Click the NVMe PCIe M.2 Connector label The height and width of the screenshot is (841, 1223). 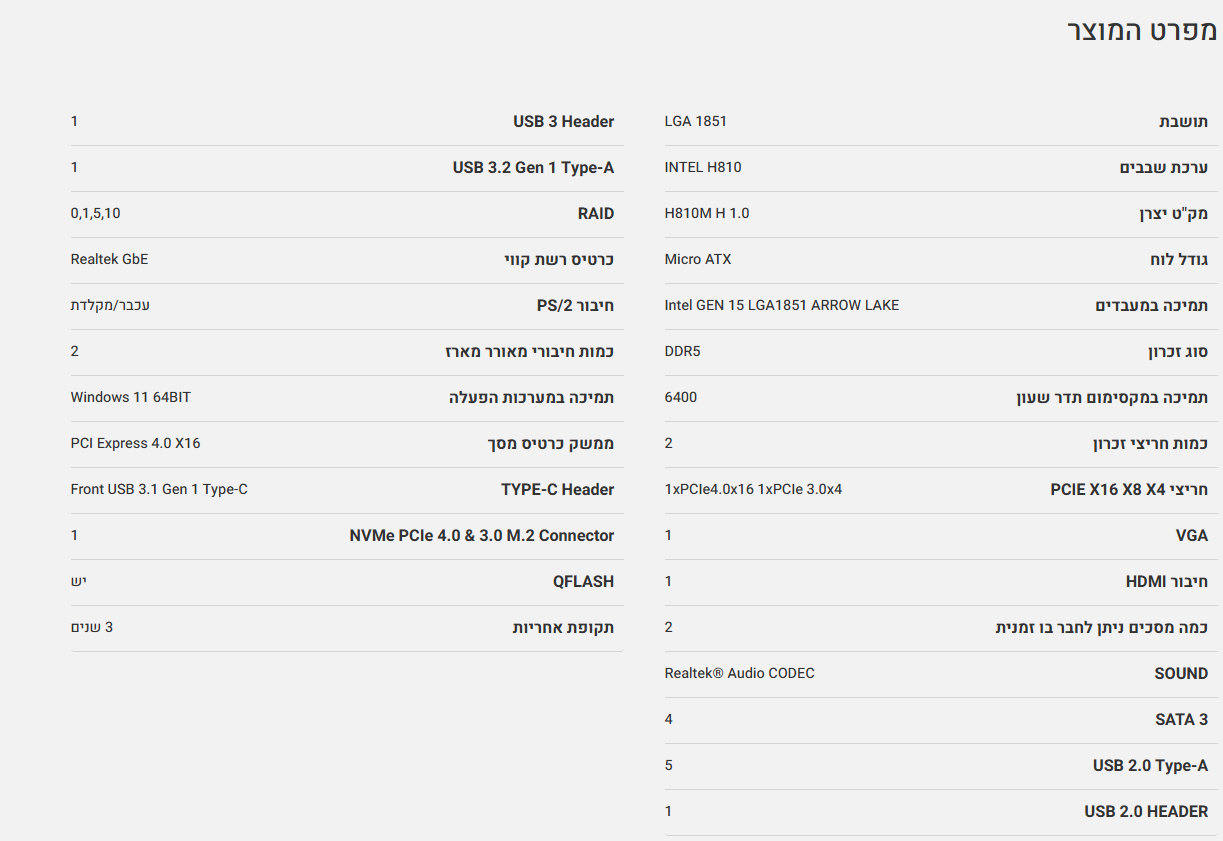pyautogui.click(x=481, y=535)
